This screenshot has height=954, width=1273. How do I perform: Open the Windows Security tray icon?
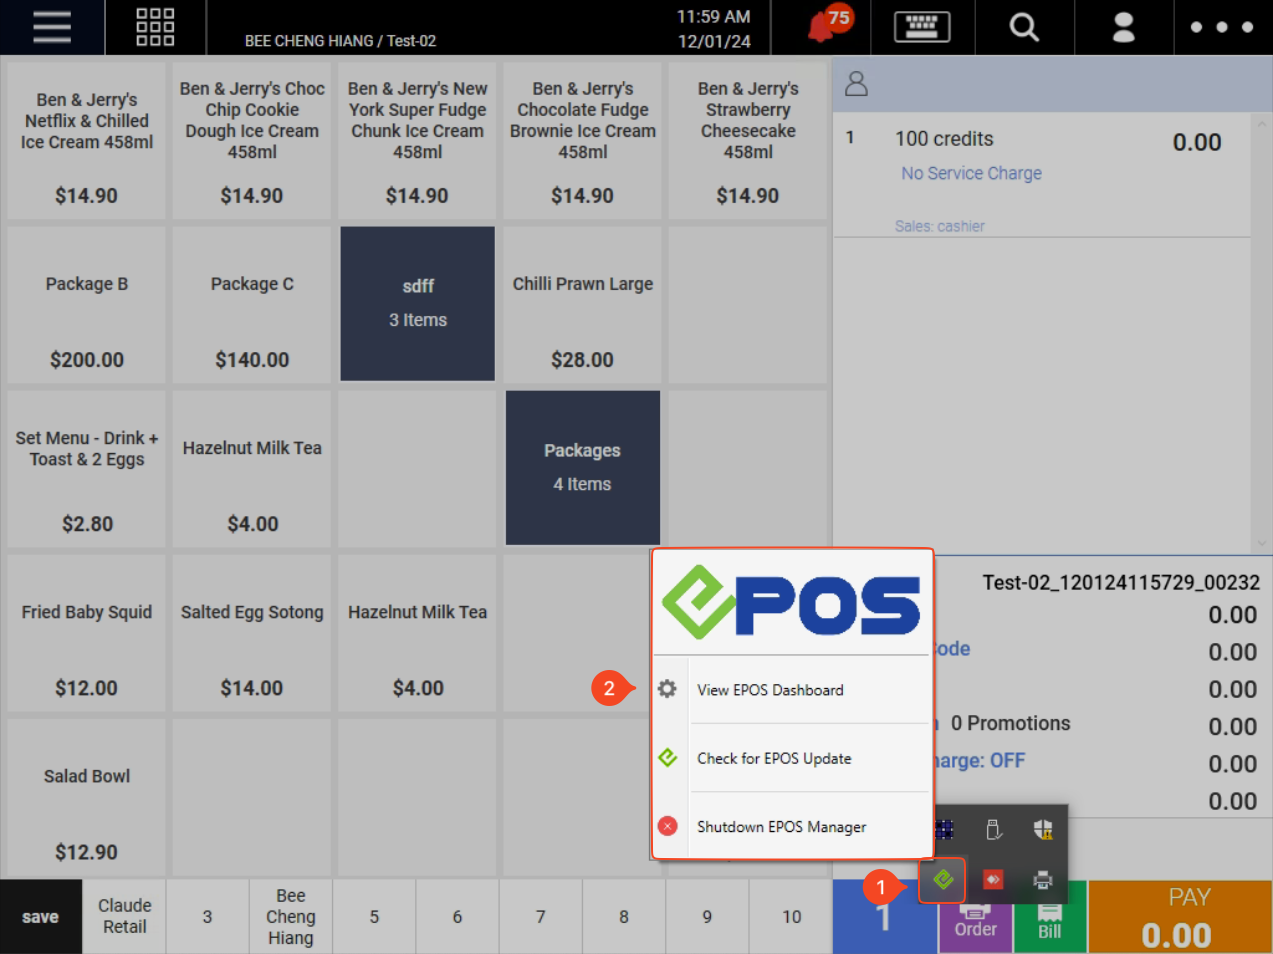click(1043, 830)
